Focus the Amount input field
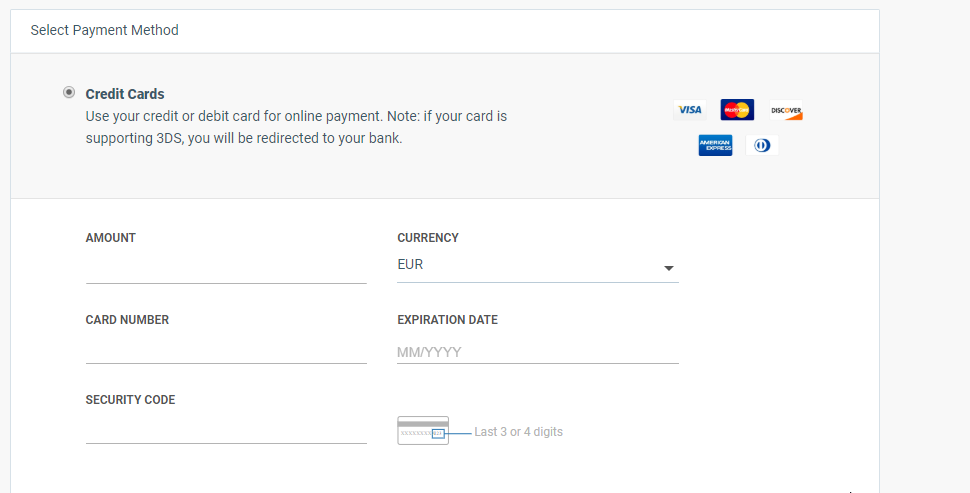Viewport: 970px width, 493px height. [226, 269]
